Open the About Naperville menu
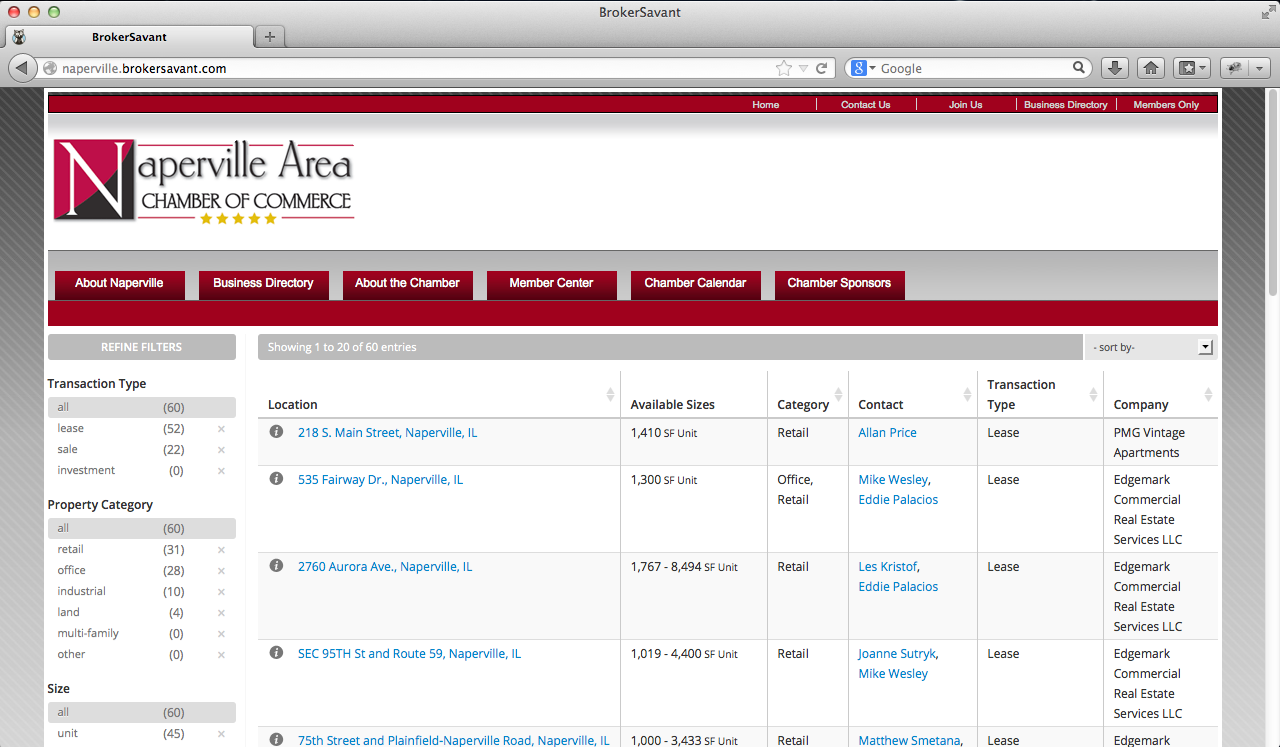 click(x=119, y=284)
